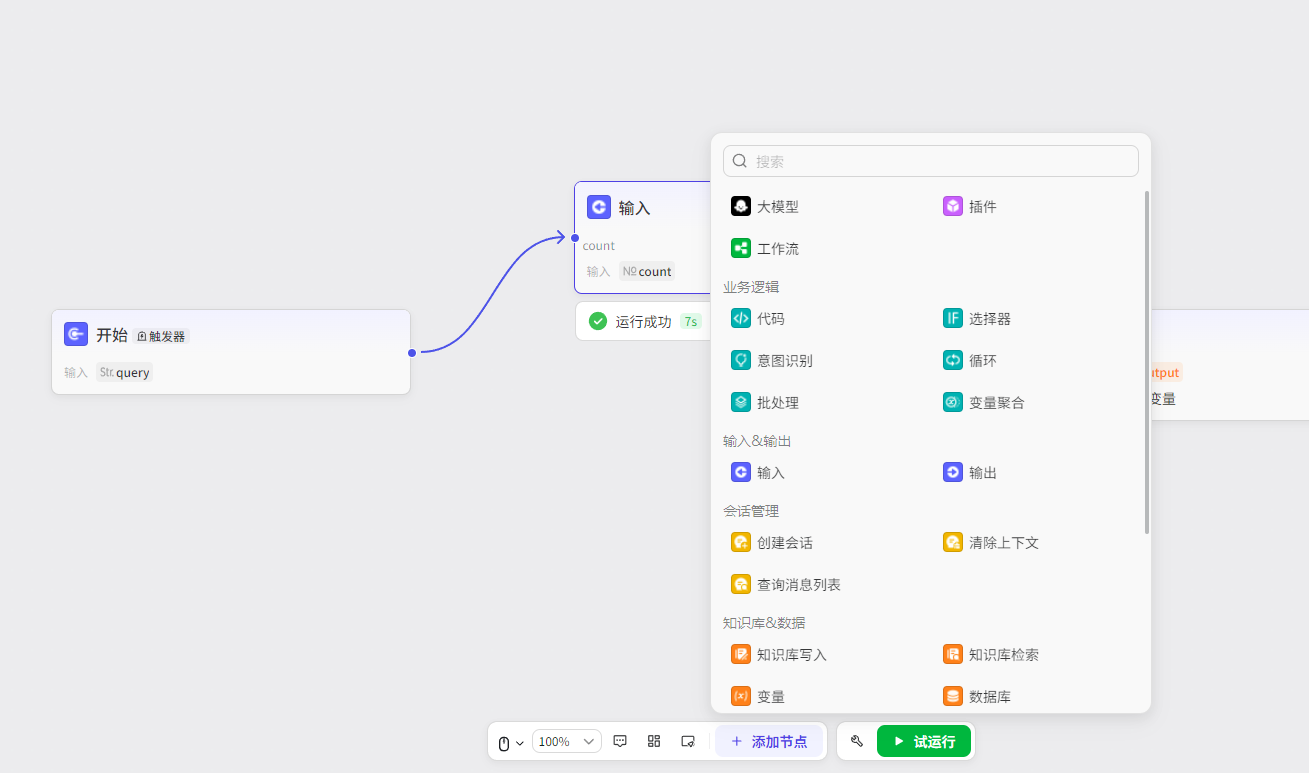
Task: Click the debug wrench icon
Action: click(857, 741)
